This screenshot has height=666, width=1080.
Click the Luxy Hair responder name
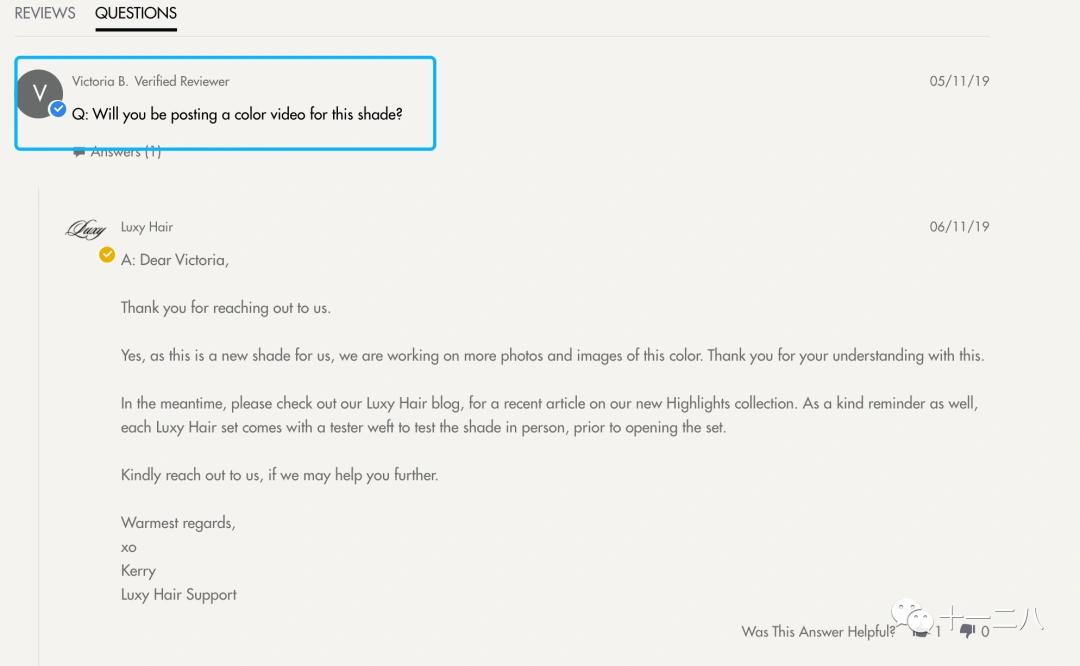pyautogui.click(x=147, y=227)
